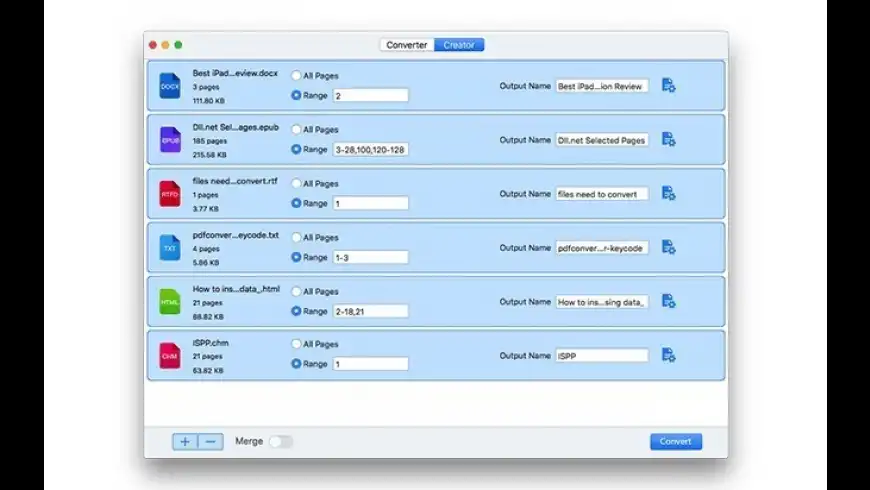Edit output name pdfconver...r-keycode
870x490 pixels.
tap(602, 247)
